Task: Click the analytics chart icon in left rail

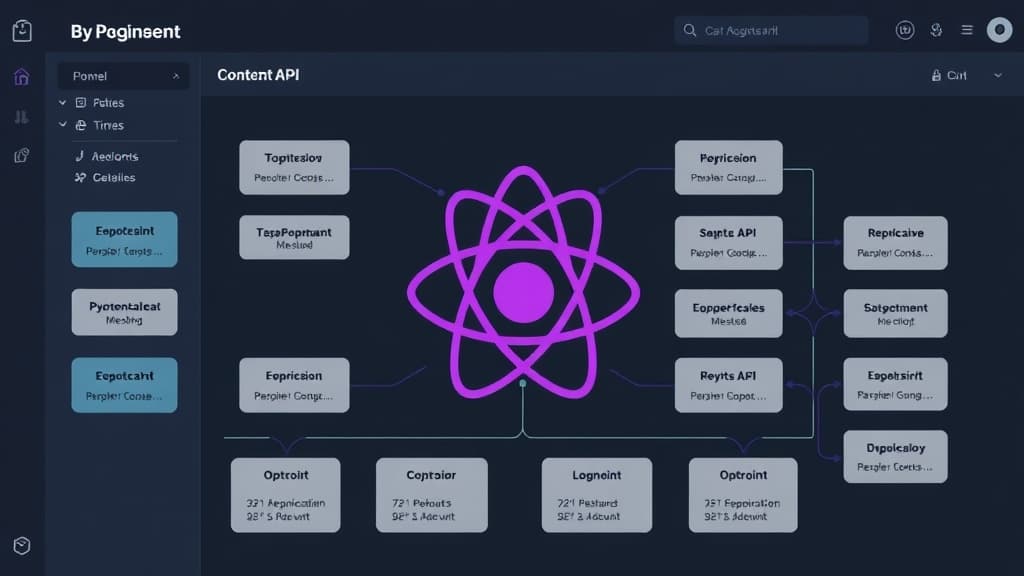Action: pos(20,117)
